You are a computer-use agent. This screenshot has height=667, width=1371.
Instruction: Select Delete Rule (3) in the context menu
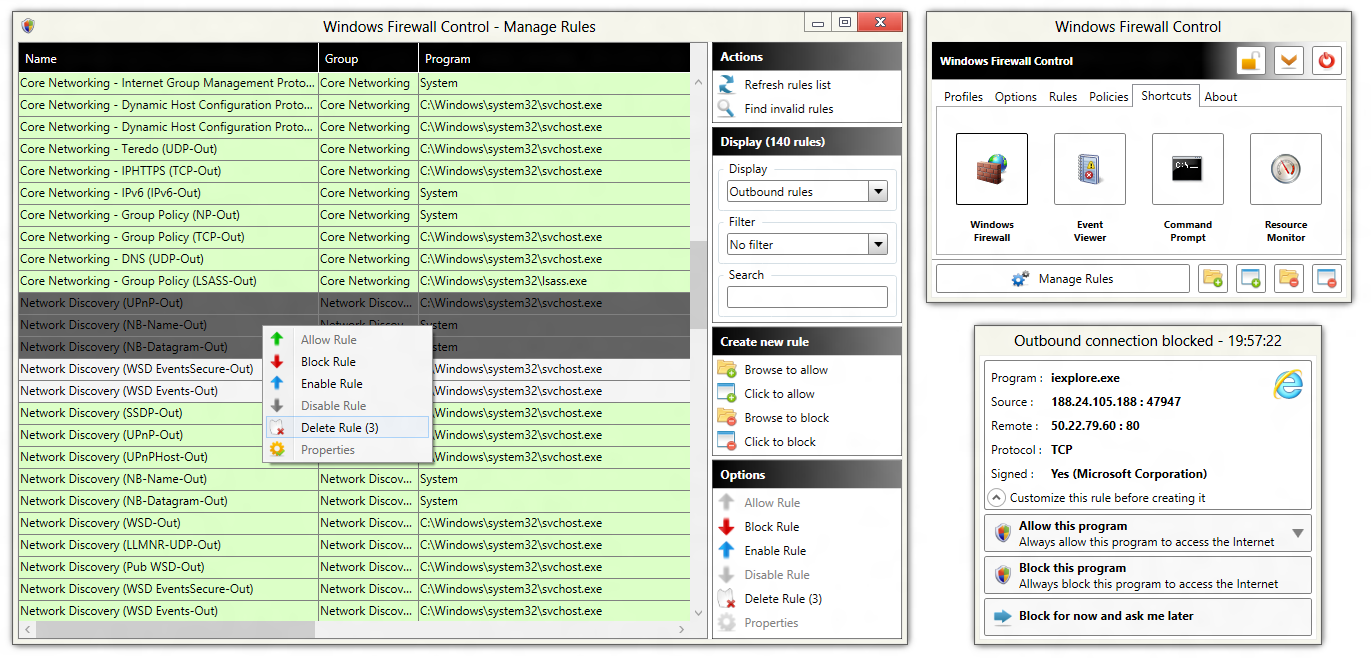(x=347, y=428)
